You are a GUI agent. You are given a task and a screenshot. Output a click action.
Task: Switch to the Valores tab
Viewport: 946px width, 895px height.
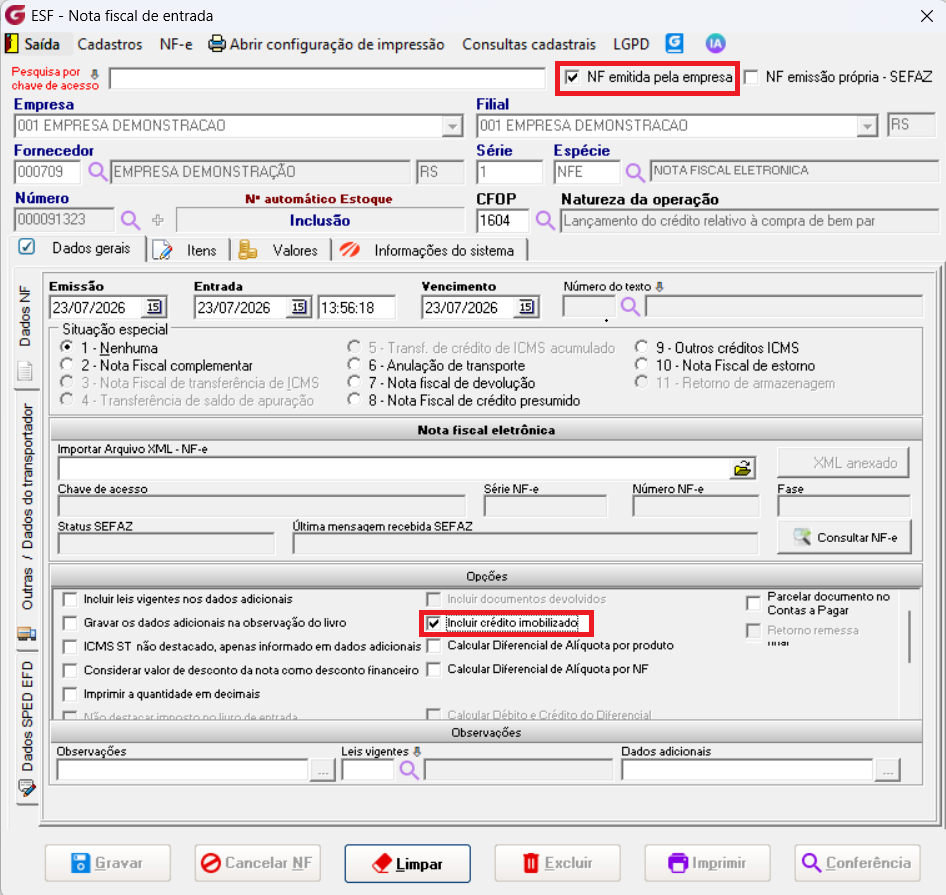pos(281,250)
